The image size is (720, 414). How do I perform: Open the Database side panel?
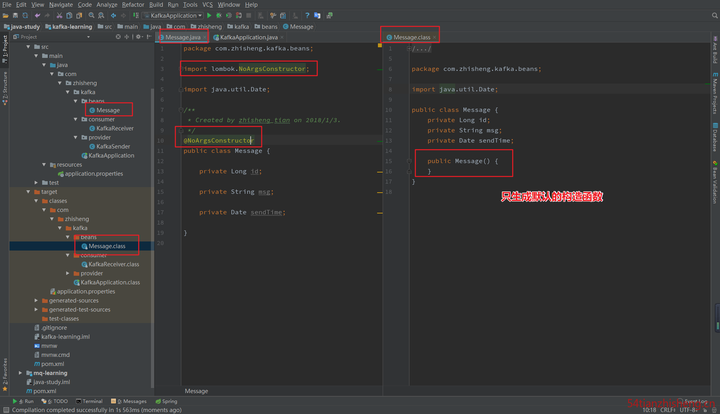tap(715, 137)
